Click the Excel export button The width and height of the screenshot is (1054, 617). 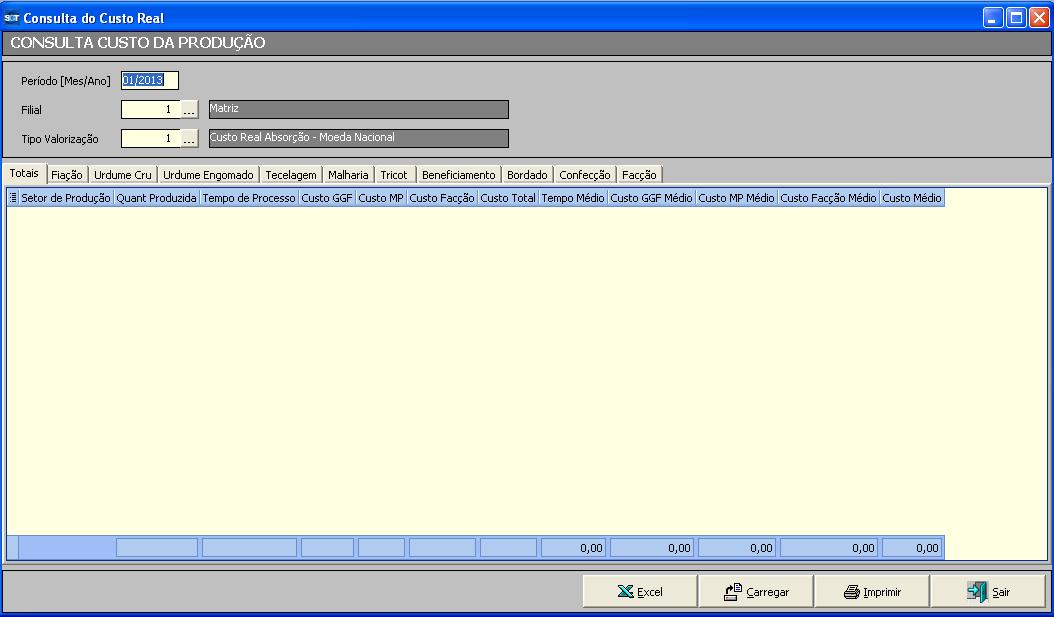coord(640,592)
